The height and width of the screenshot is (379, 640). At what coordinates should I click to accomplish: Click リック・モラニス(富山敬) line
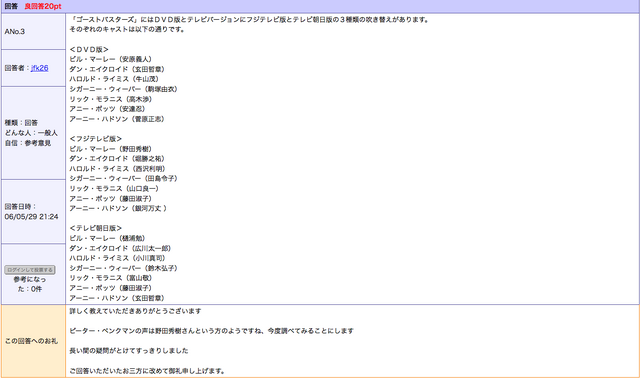(x=111, y=278)
